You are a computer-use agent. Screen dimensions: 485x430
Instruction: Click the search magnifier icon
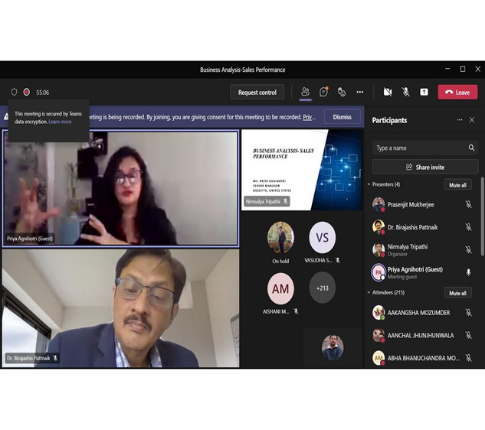click(x=471, y=148)
